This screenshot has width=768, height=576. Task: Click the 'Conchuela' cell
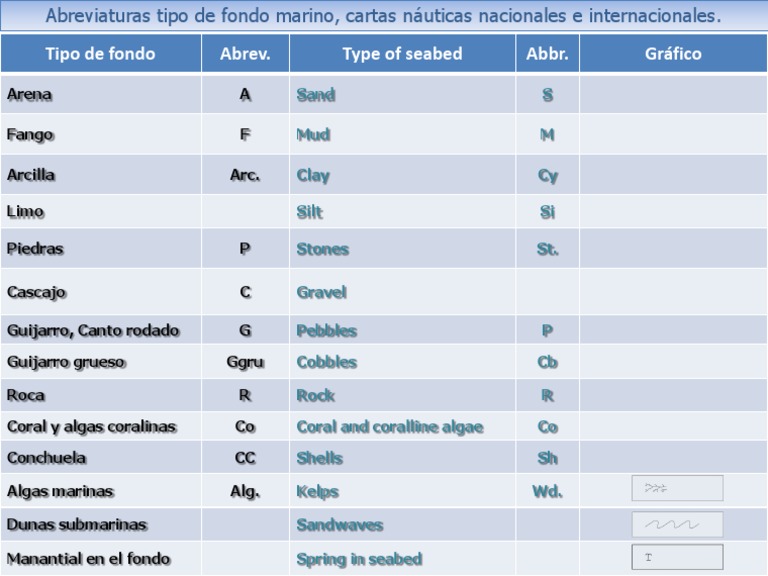click(101, 457)
